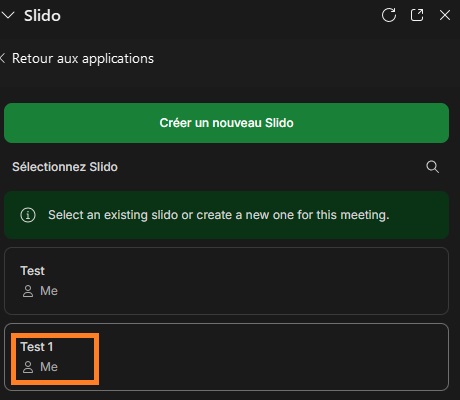This screenshot has height=400, width=460.
Task: Click Créer un nouveau Slido button
Action: click(x=226, y=123)
